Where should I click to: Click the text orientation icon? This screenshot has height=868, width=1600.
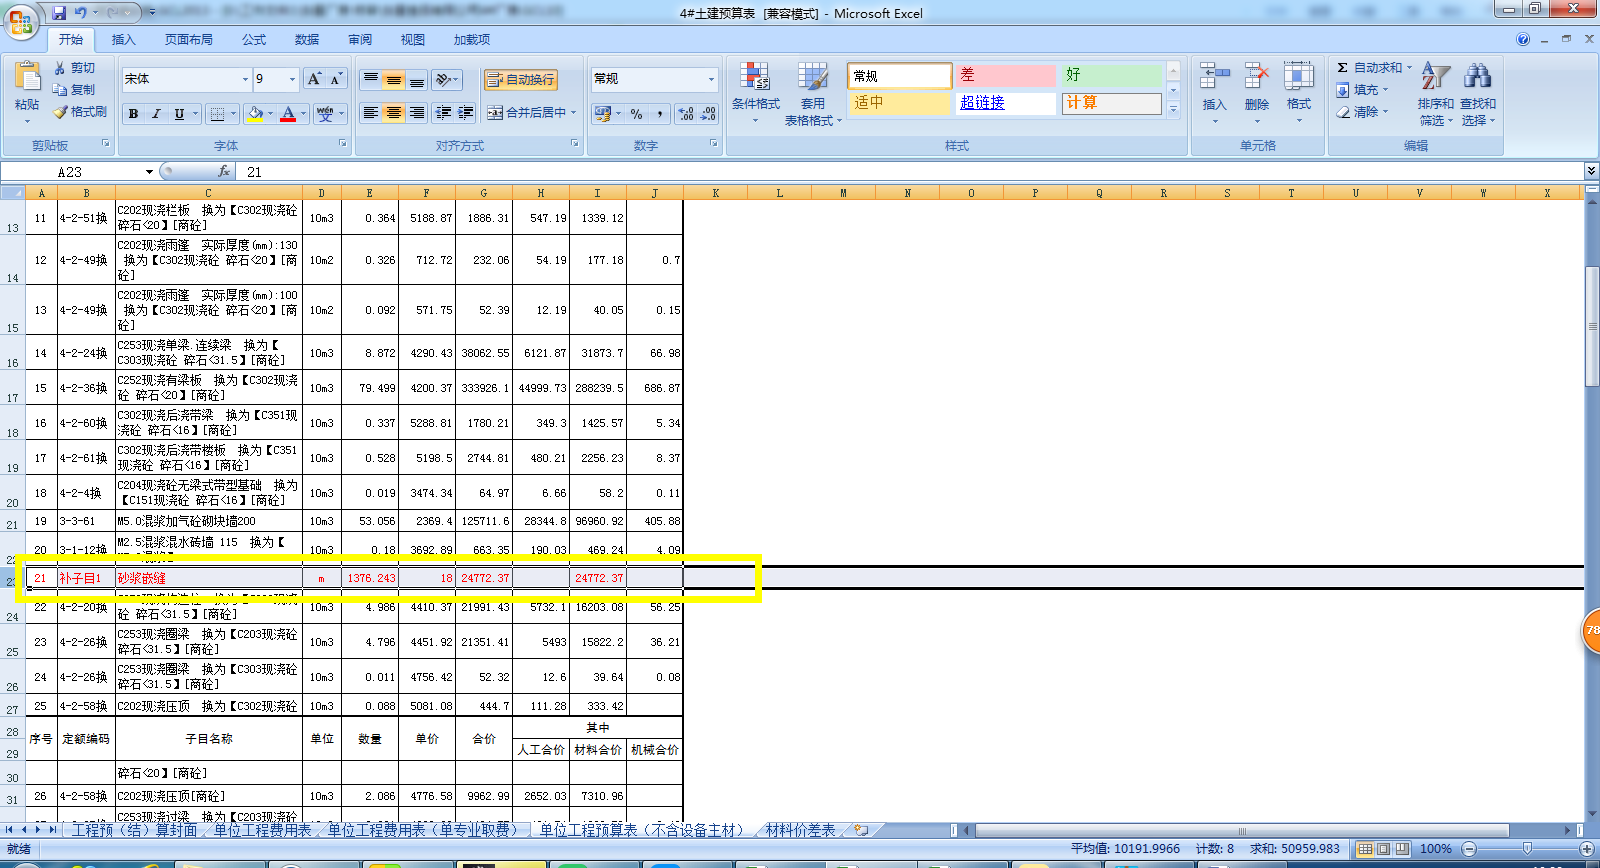tap(444, 79)
